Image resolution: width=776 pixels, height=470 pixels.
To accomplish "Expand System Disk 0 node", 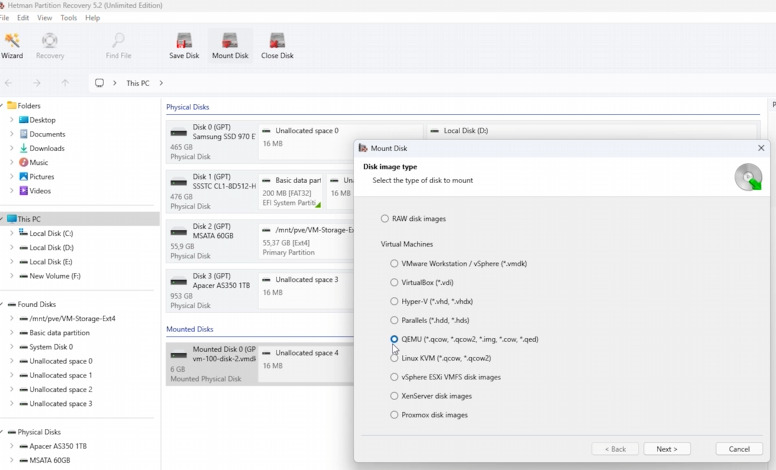I will coord(11,347).
